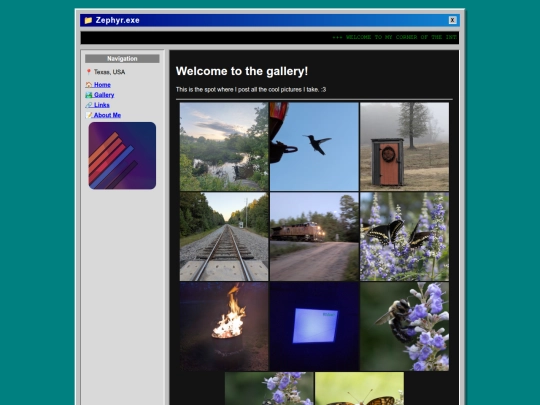Click the gallery description sentence
This screenshot has width=540, height=405.
[251, 90]
